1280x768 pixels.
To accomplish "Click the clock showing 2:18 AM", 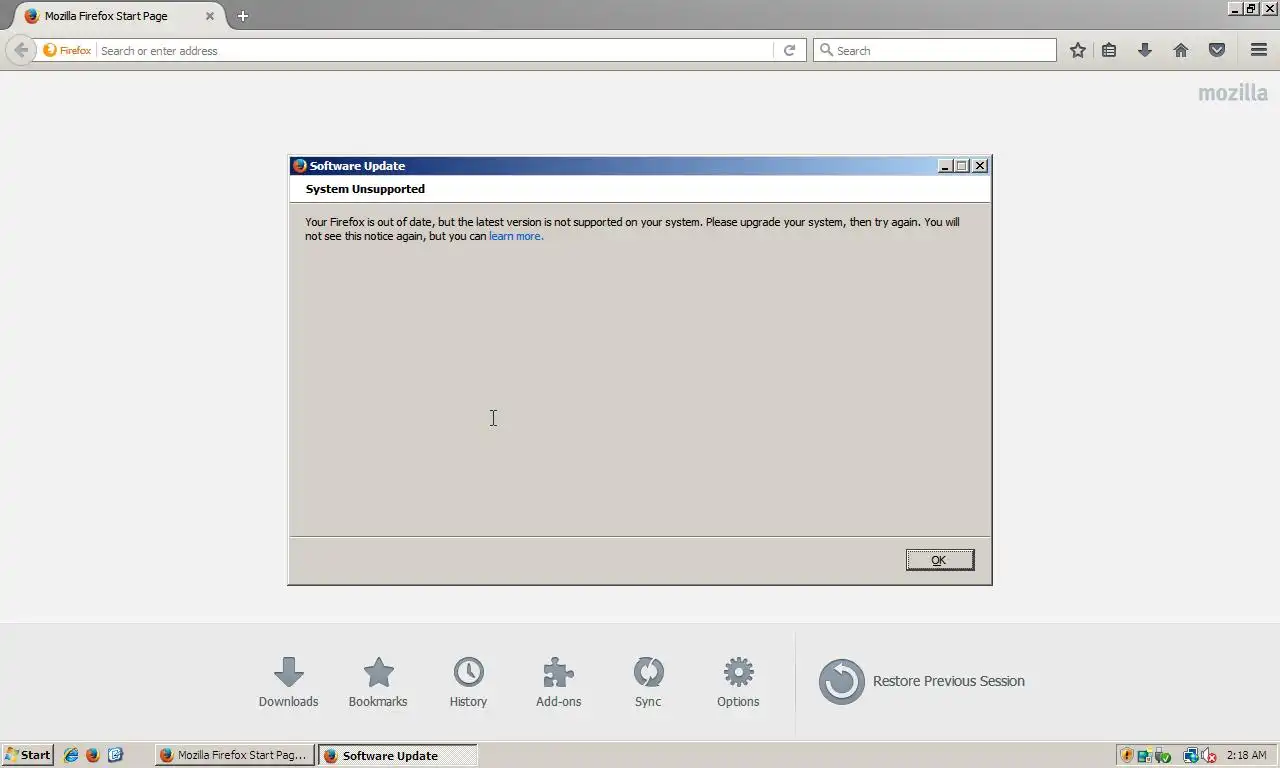I will point(1246,755).
